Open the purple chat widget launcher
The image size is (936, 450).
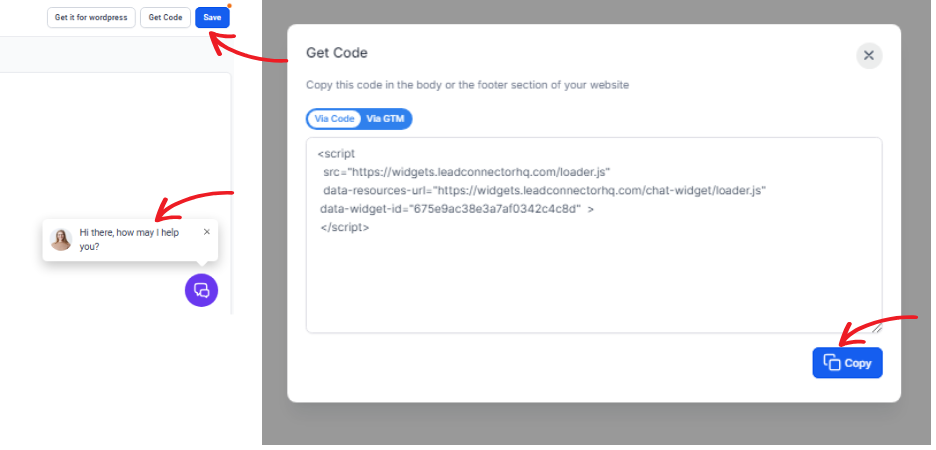201,291
